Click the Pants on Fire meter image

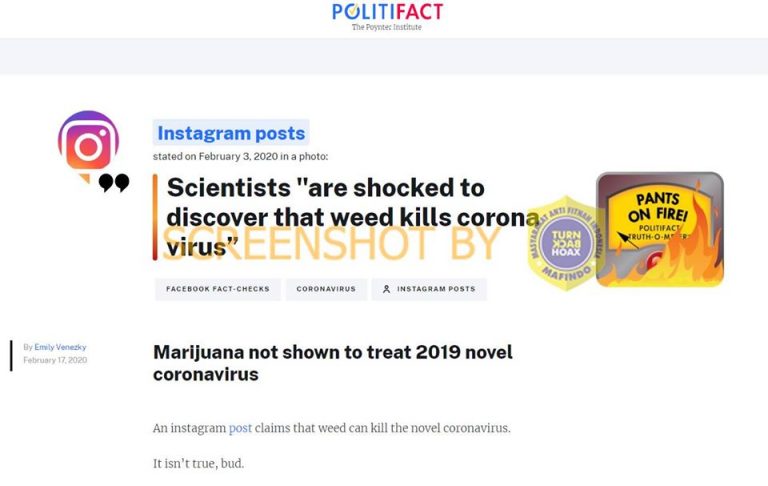pos(660,229)
